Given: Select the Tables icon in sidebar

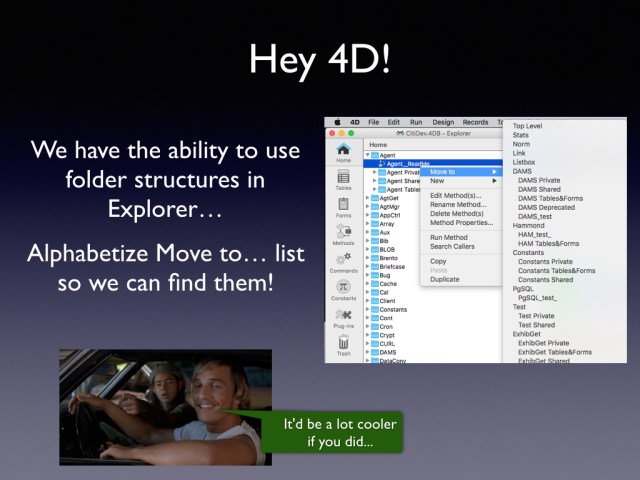Looking at the screenshot, I should [343, 178].
